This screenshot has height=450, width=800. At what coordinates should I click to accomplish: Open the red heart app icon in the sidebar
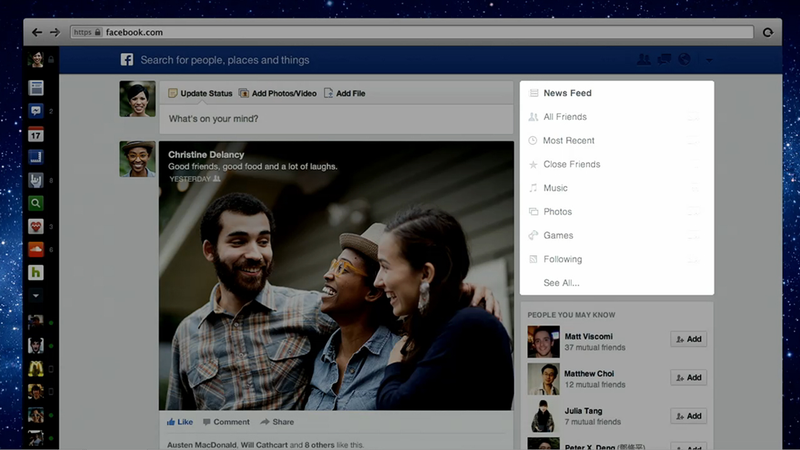pos(36,226)
